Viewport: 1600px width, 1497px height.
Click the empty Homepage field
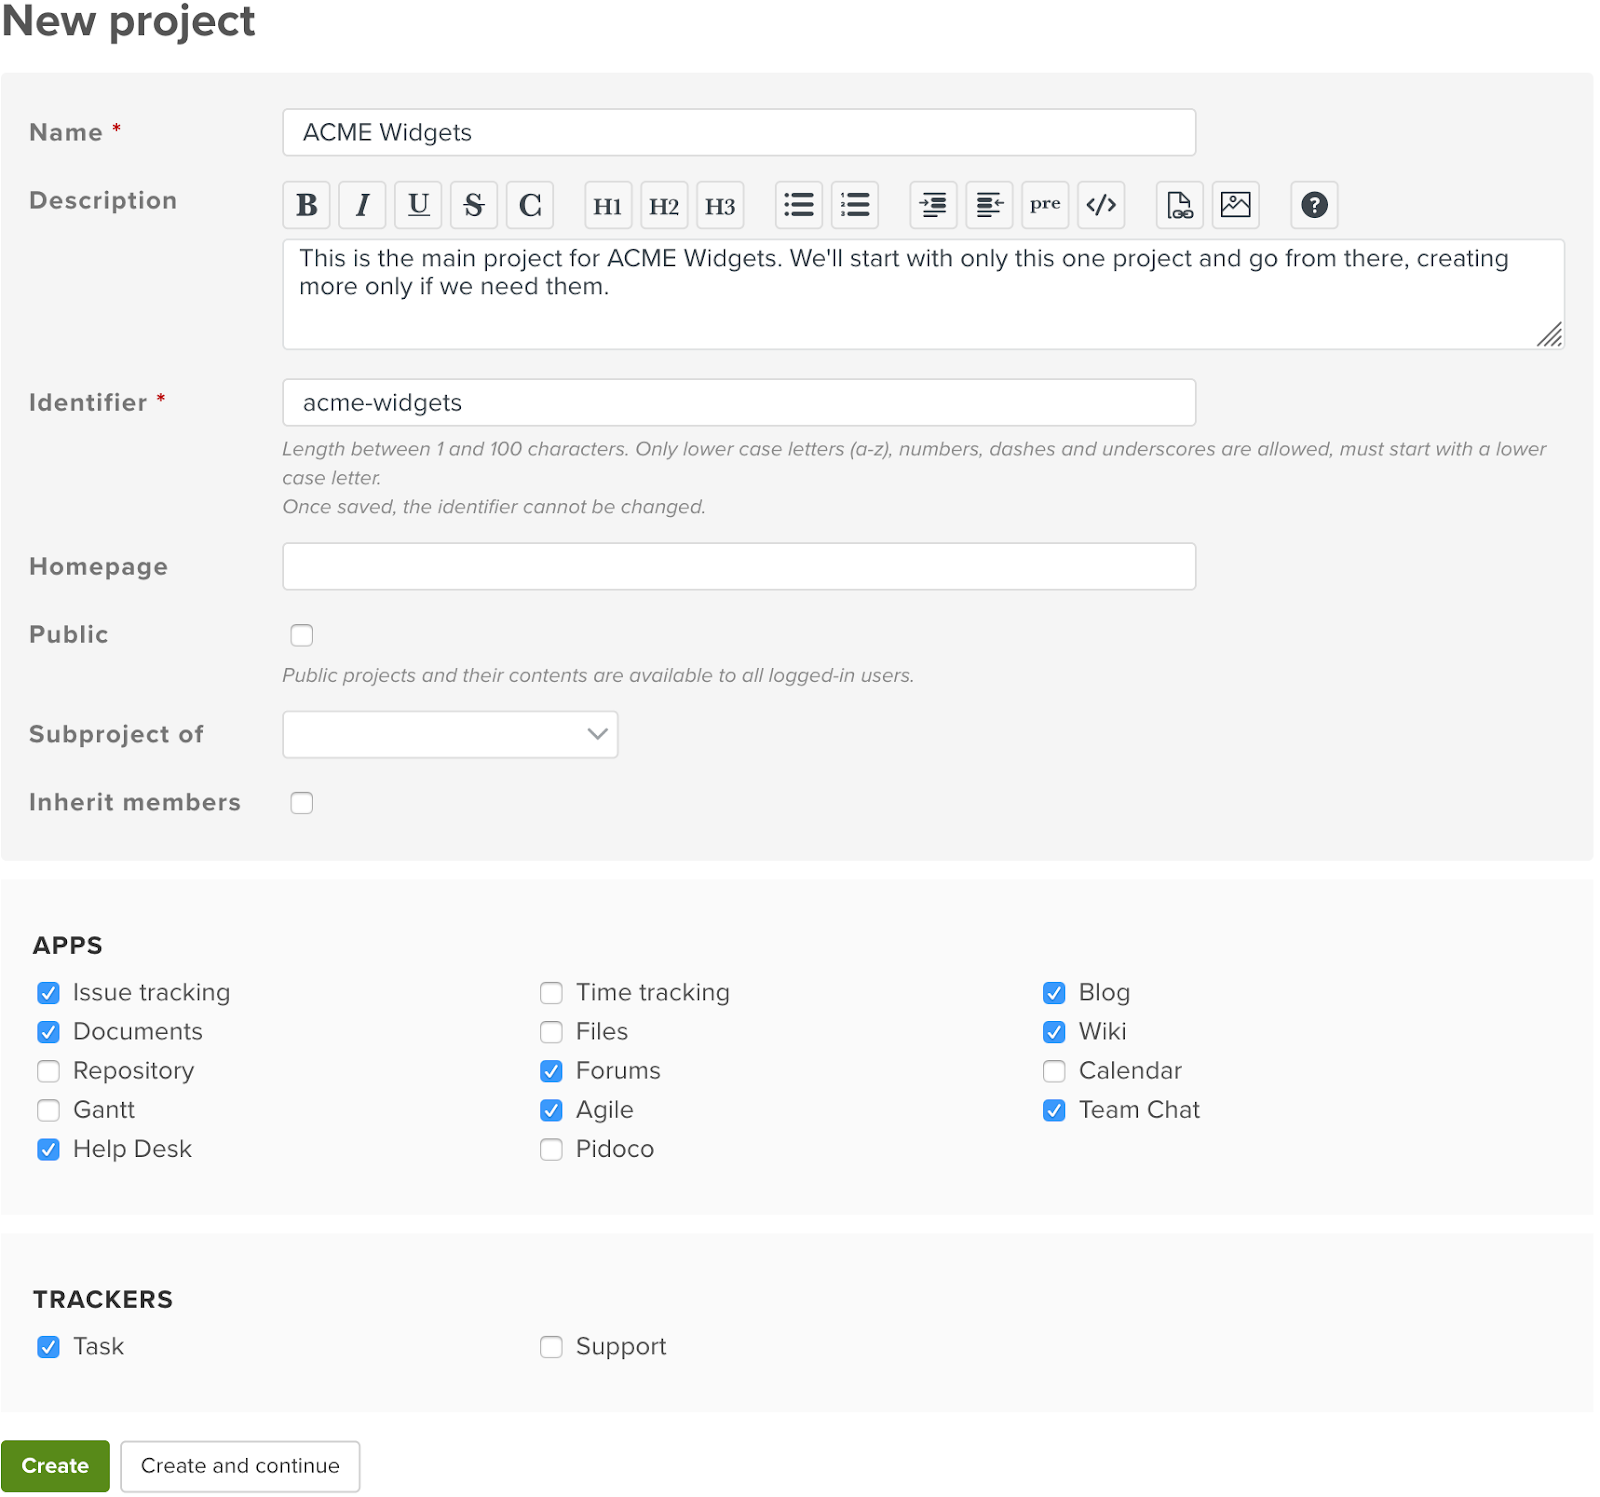coord(739,566)
